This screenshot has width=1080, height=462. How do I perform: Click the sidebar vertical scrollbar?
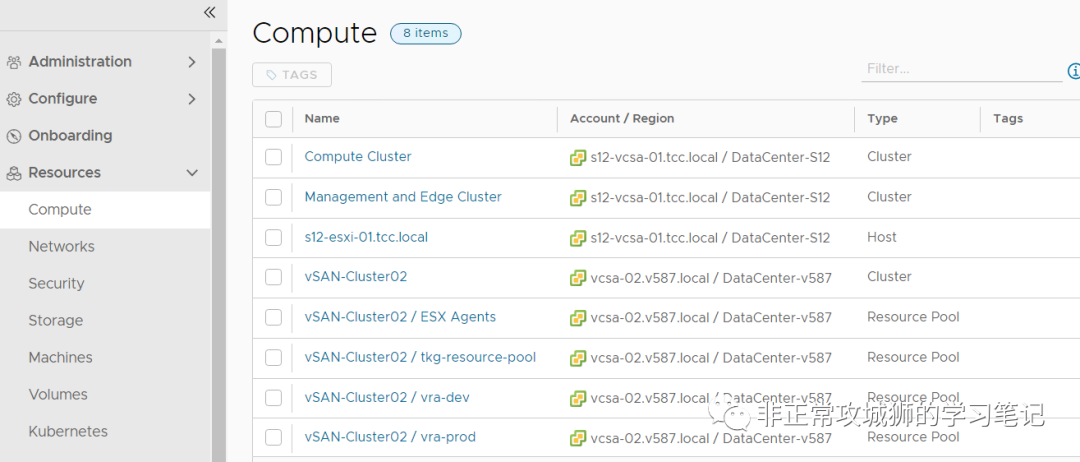click(x=219, y=250)
